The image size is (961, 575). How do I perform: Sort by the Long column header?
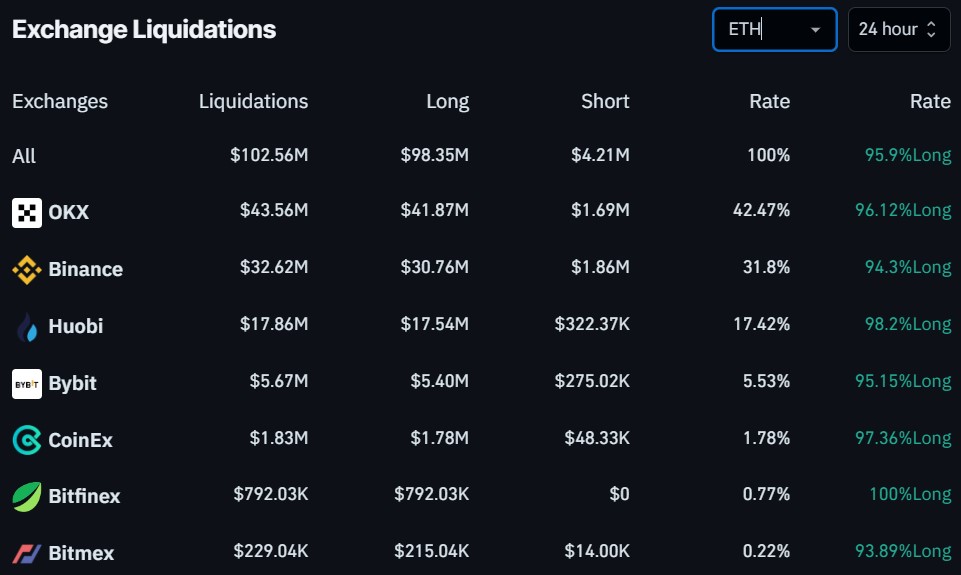click(x=447, y=101)
